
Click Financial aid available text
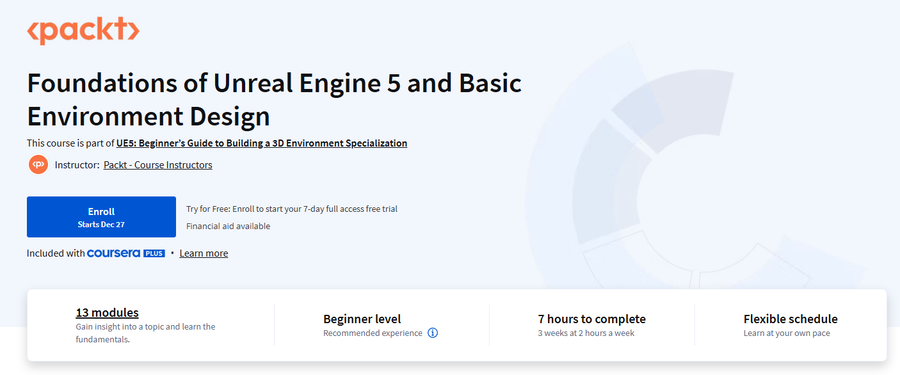coord(228,226)
